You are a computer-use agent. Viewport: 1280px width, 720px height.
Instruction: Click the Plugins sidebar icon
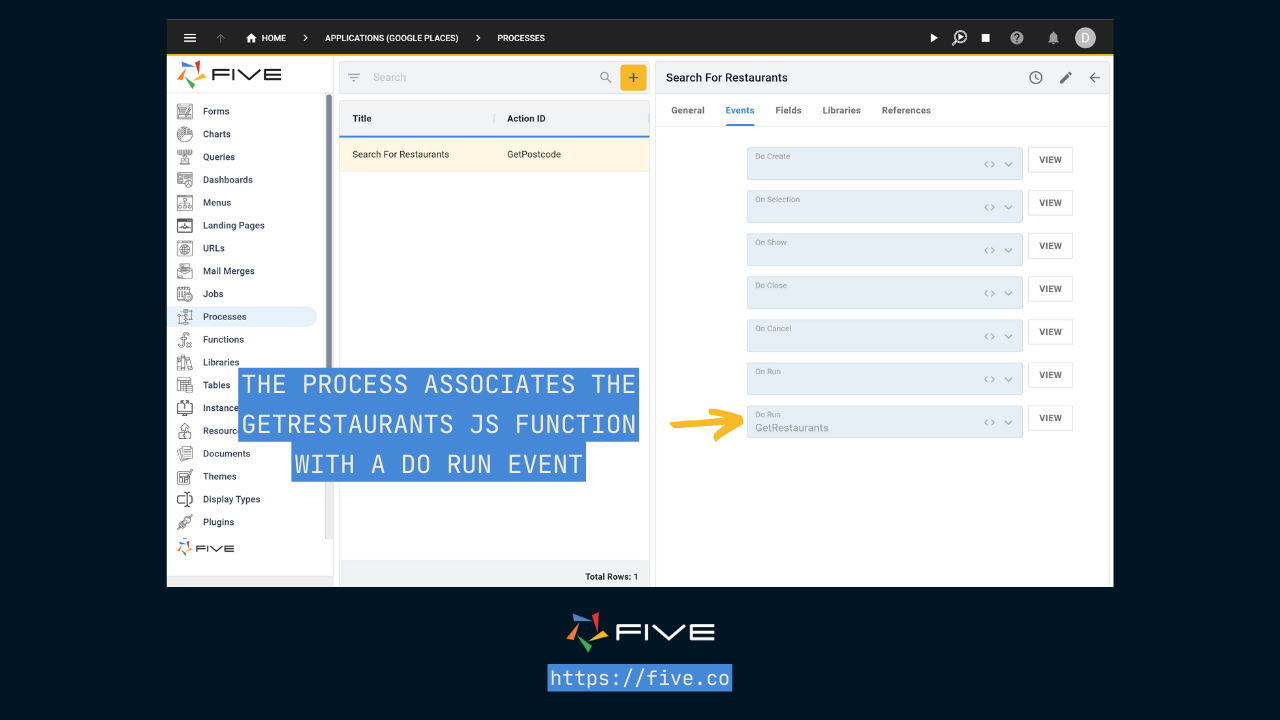pyautogui.click(x=185, y=522)
